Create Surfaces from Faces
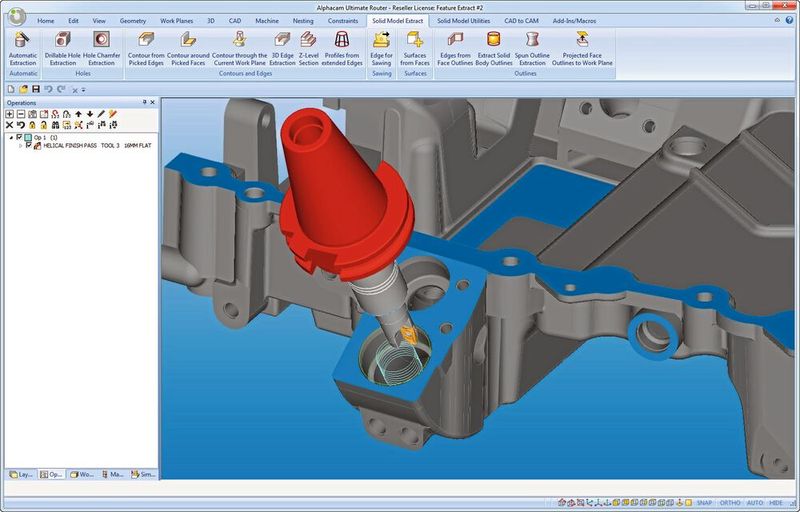The width and height of the screenshot is (800, 512). pyautogui.click(x=415, y=49)
